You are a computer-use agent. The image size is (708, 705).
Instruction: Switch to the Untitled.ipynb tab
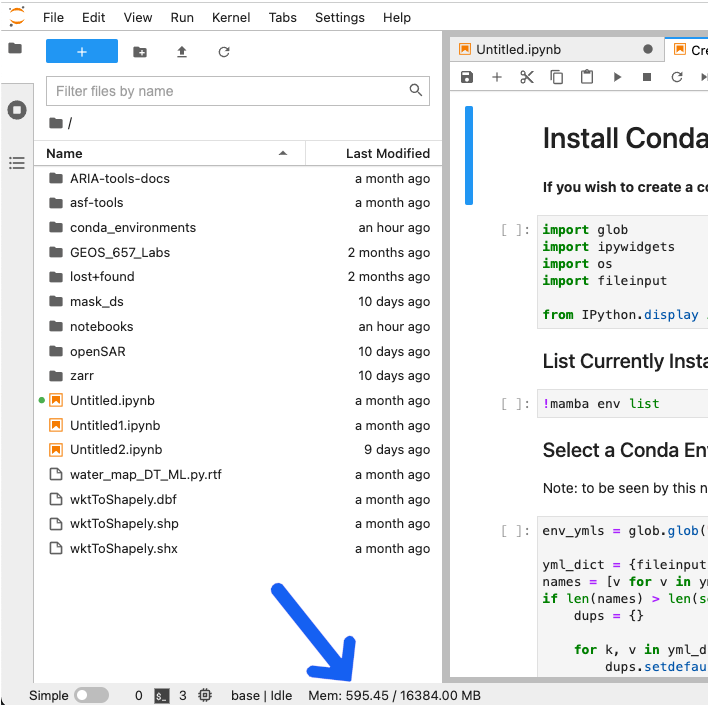pyautogui.click(x=518, y=49)
